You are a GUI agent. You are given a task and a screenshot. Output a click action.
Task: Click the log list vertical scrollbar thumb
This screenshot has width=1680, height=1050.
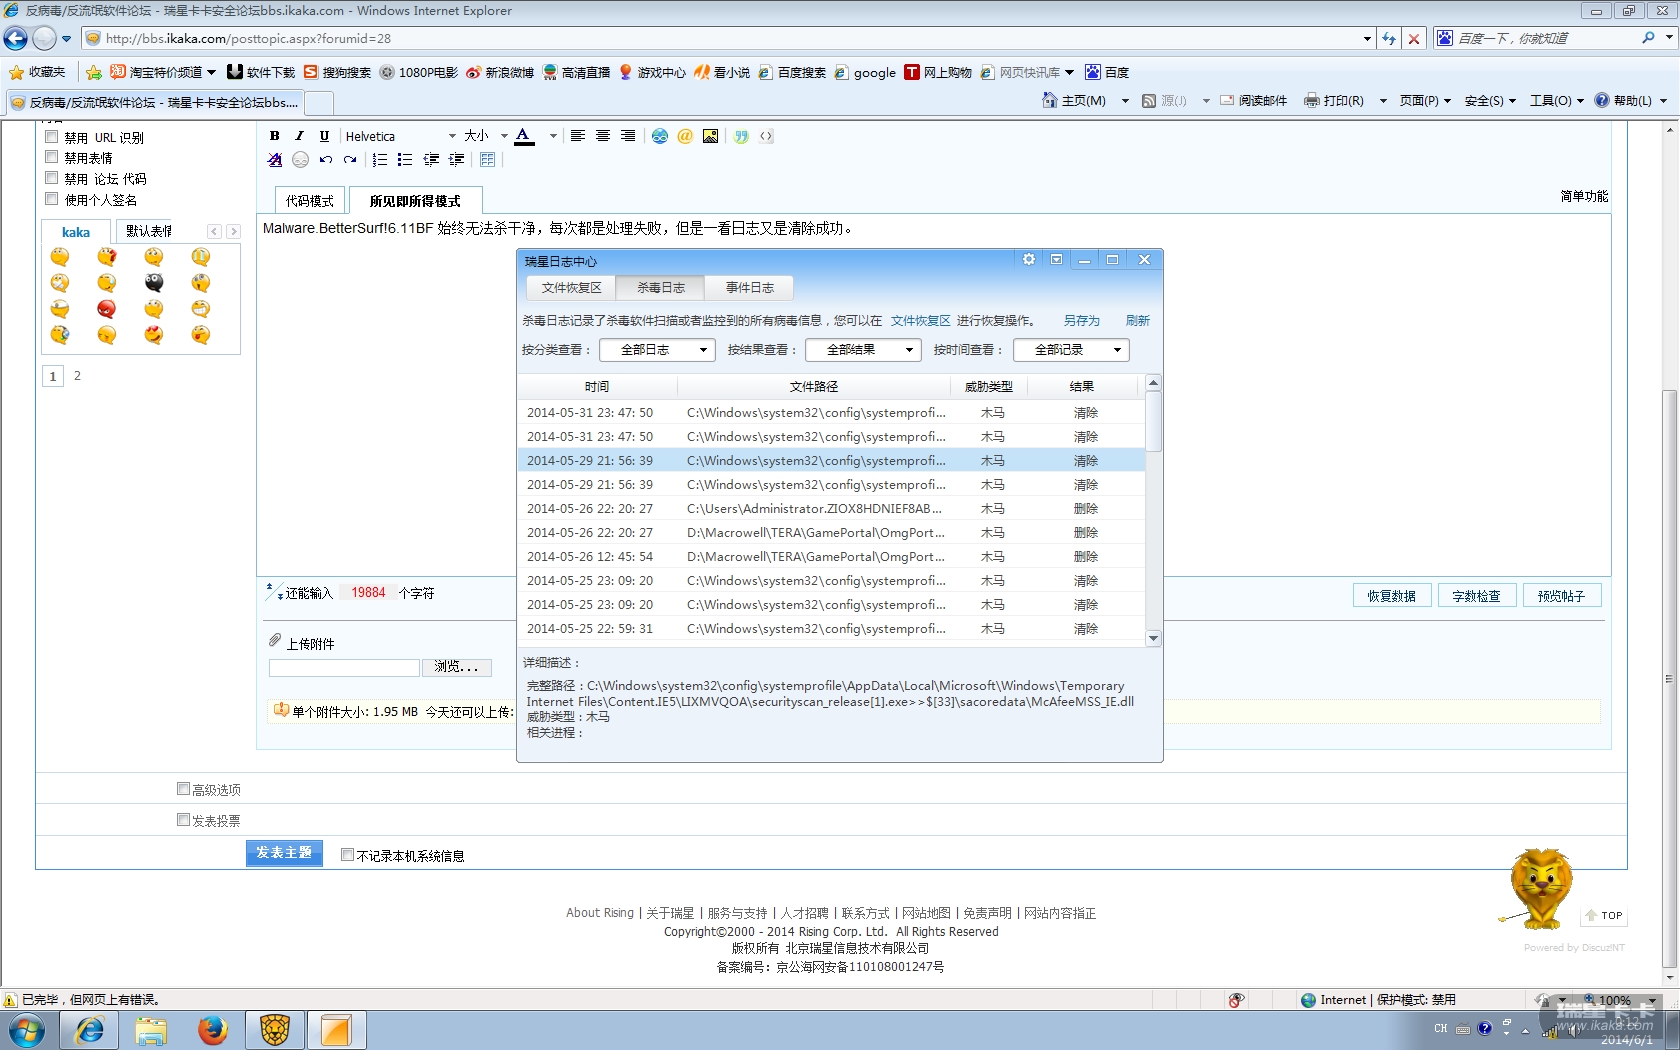click(x=1154, y=421)
